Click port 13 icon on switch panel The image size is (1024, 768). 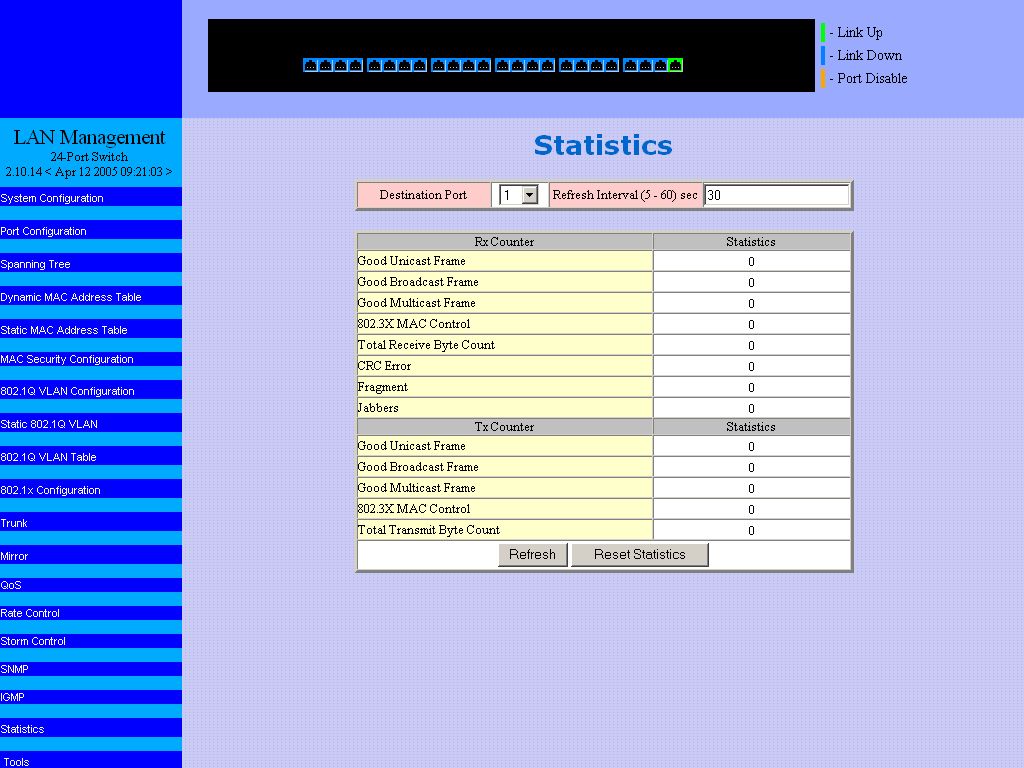point(502,65)
